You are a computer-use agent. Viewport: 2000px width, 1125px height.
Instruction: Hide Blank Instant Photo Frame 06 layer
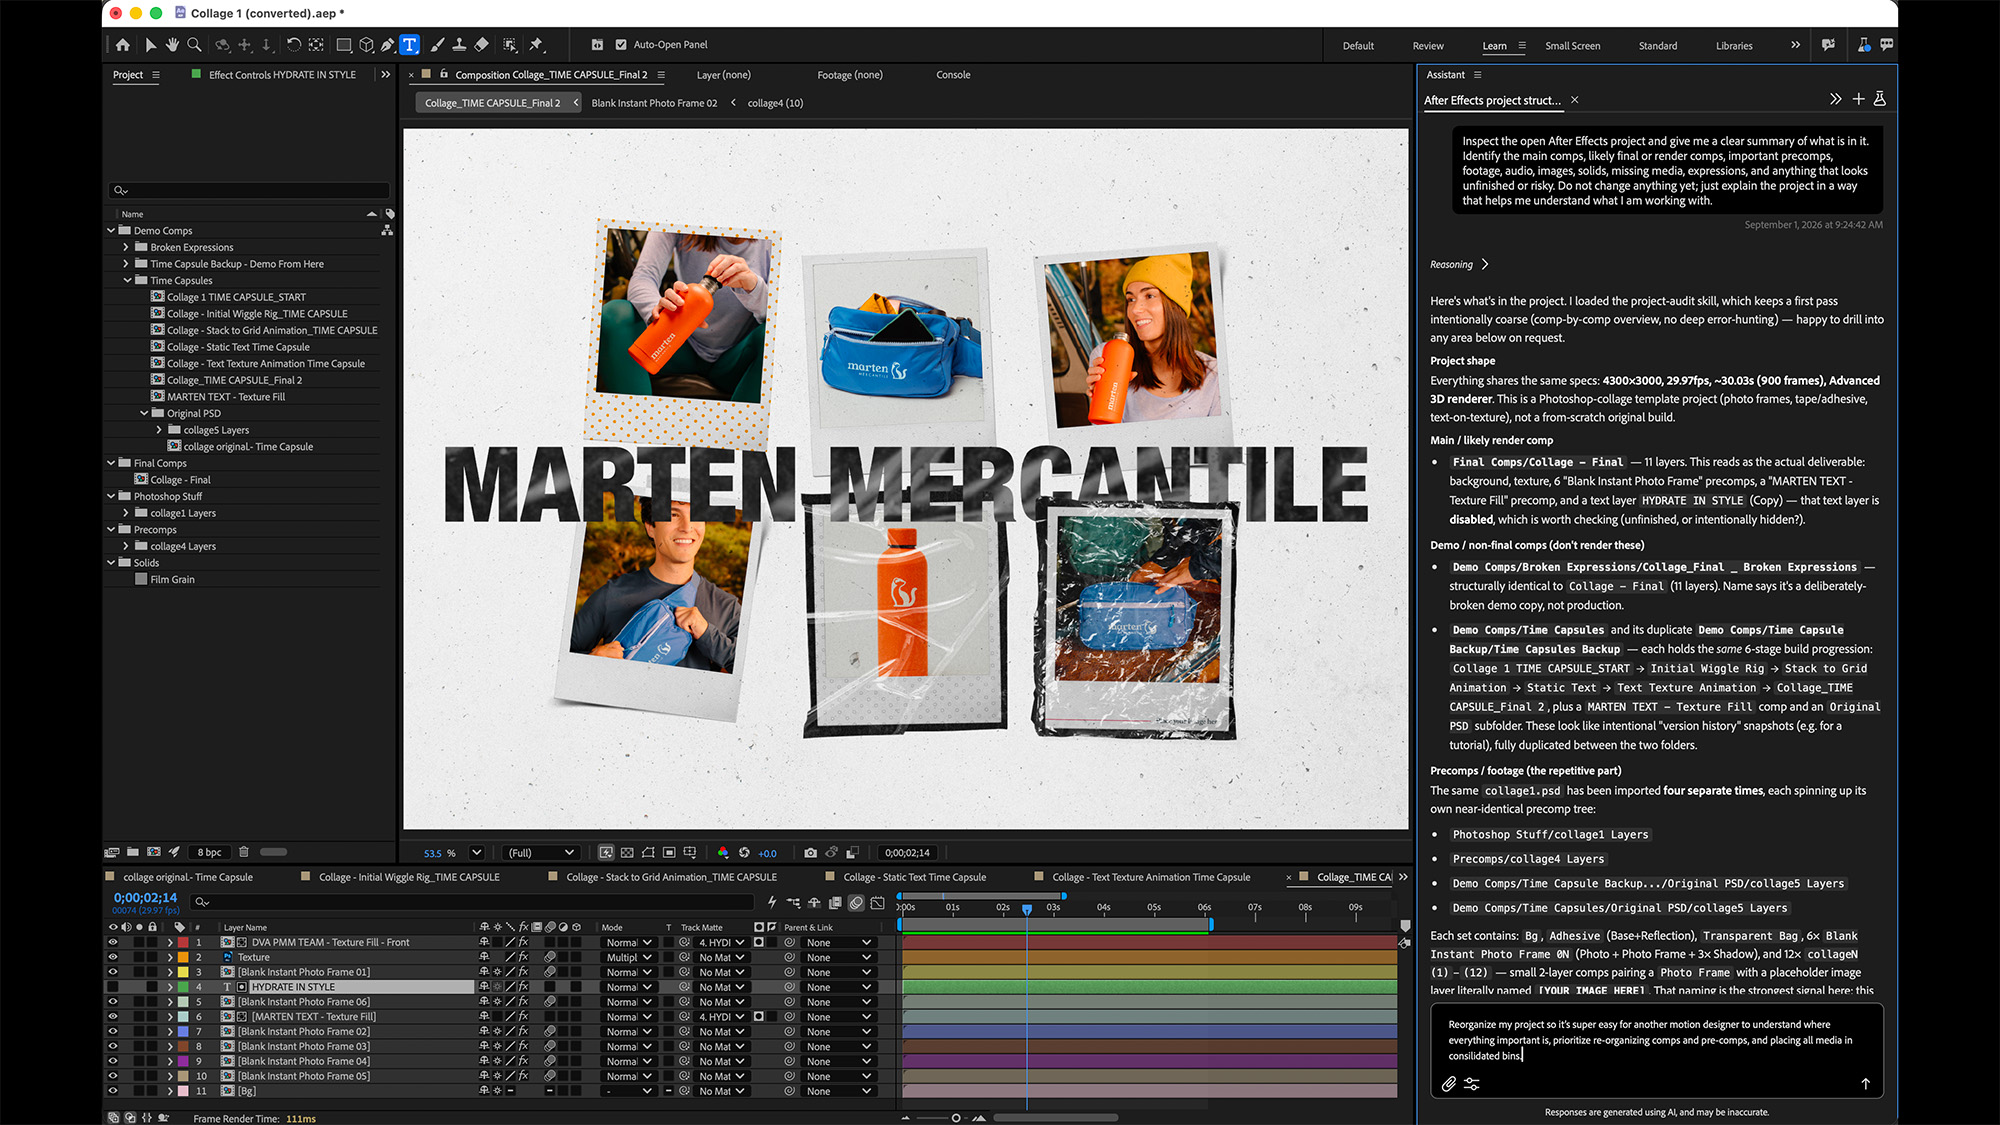(x=112, y=1002)
